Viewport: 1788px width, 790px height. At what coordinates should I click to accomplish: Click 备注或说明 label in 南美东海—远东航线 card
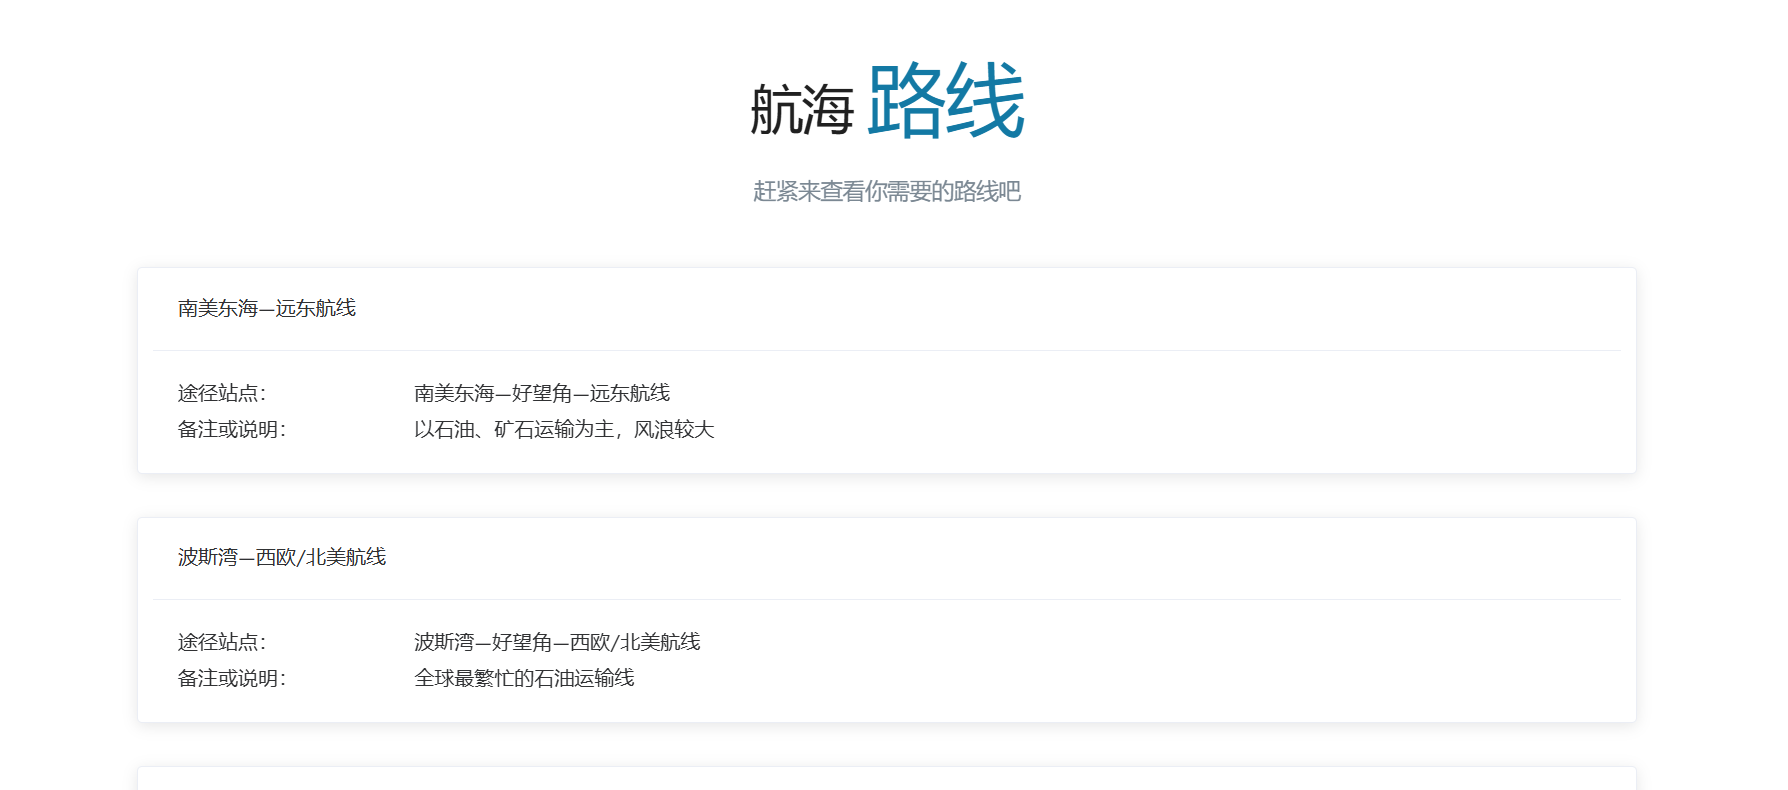pos(232,429)
